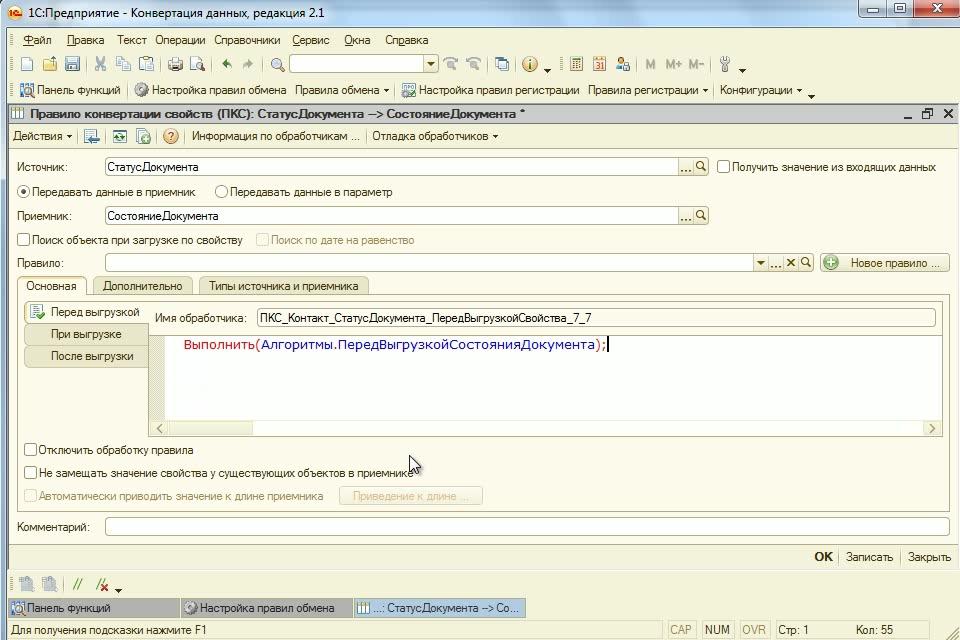Print with the printer icon
The height and width of the screenshot is (640, 960).
coord(175,64)
